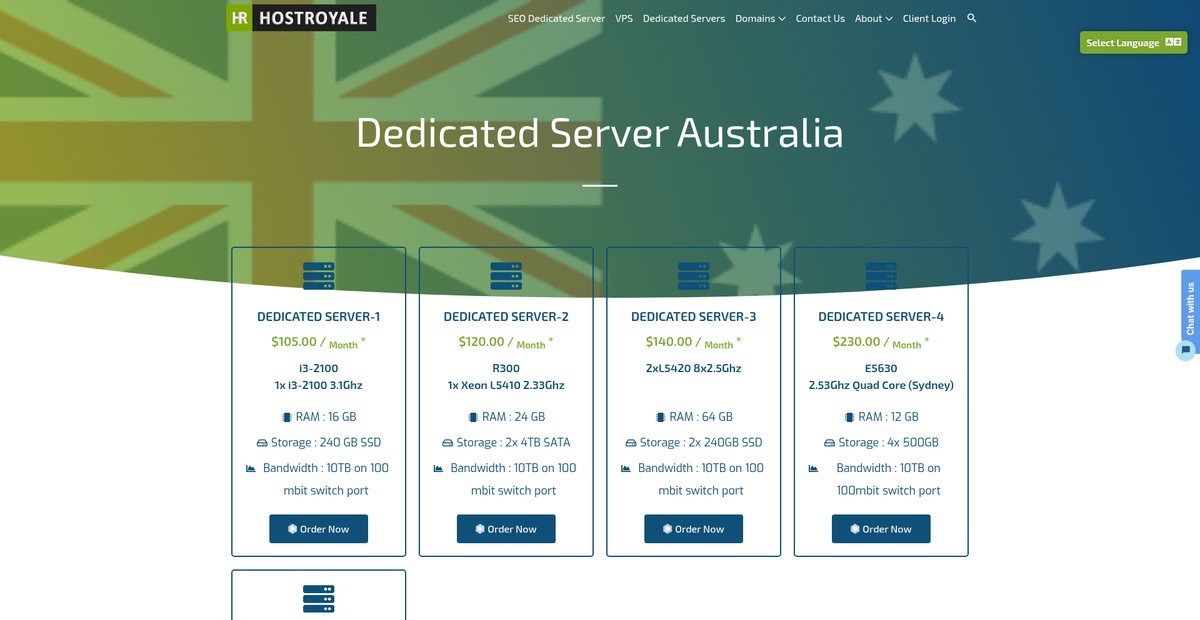This screenshot has height=620, width=1200.
Task: Click storage drive icon in Dedicated Server-1
Action: pyautogui.click(x=262, y=443)
